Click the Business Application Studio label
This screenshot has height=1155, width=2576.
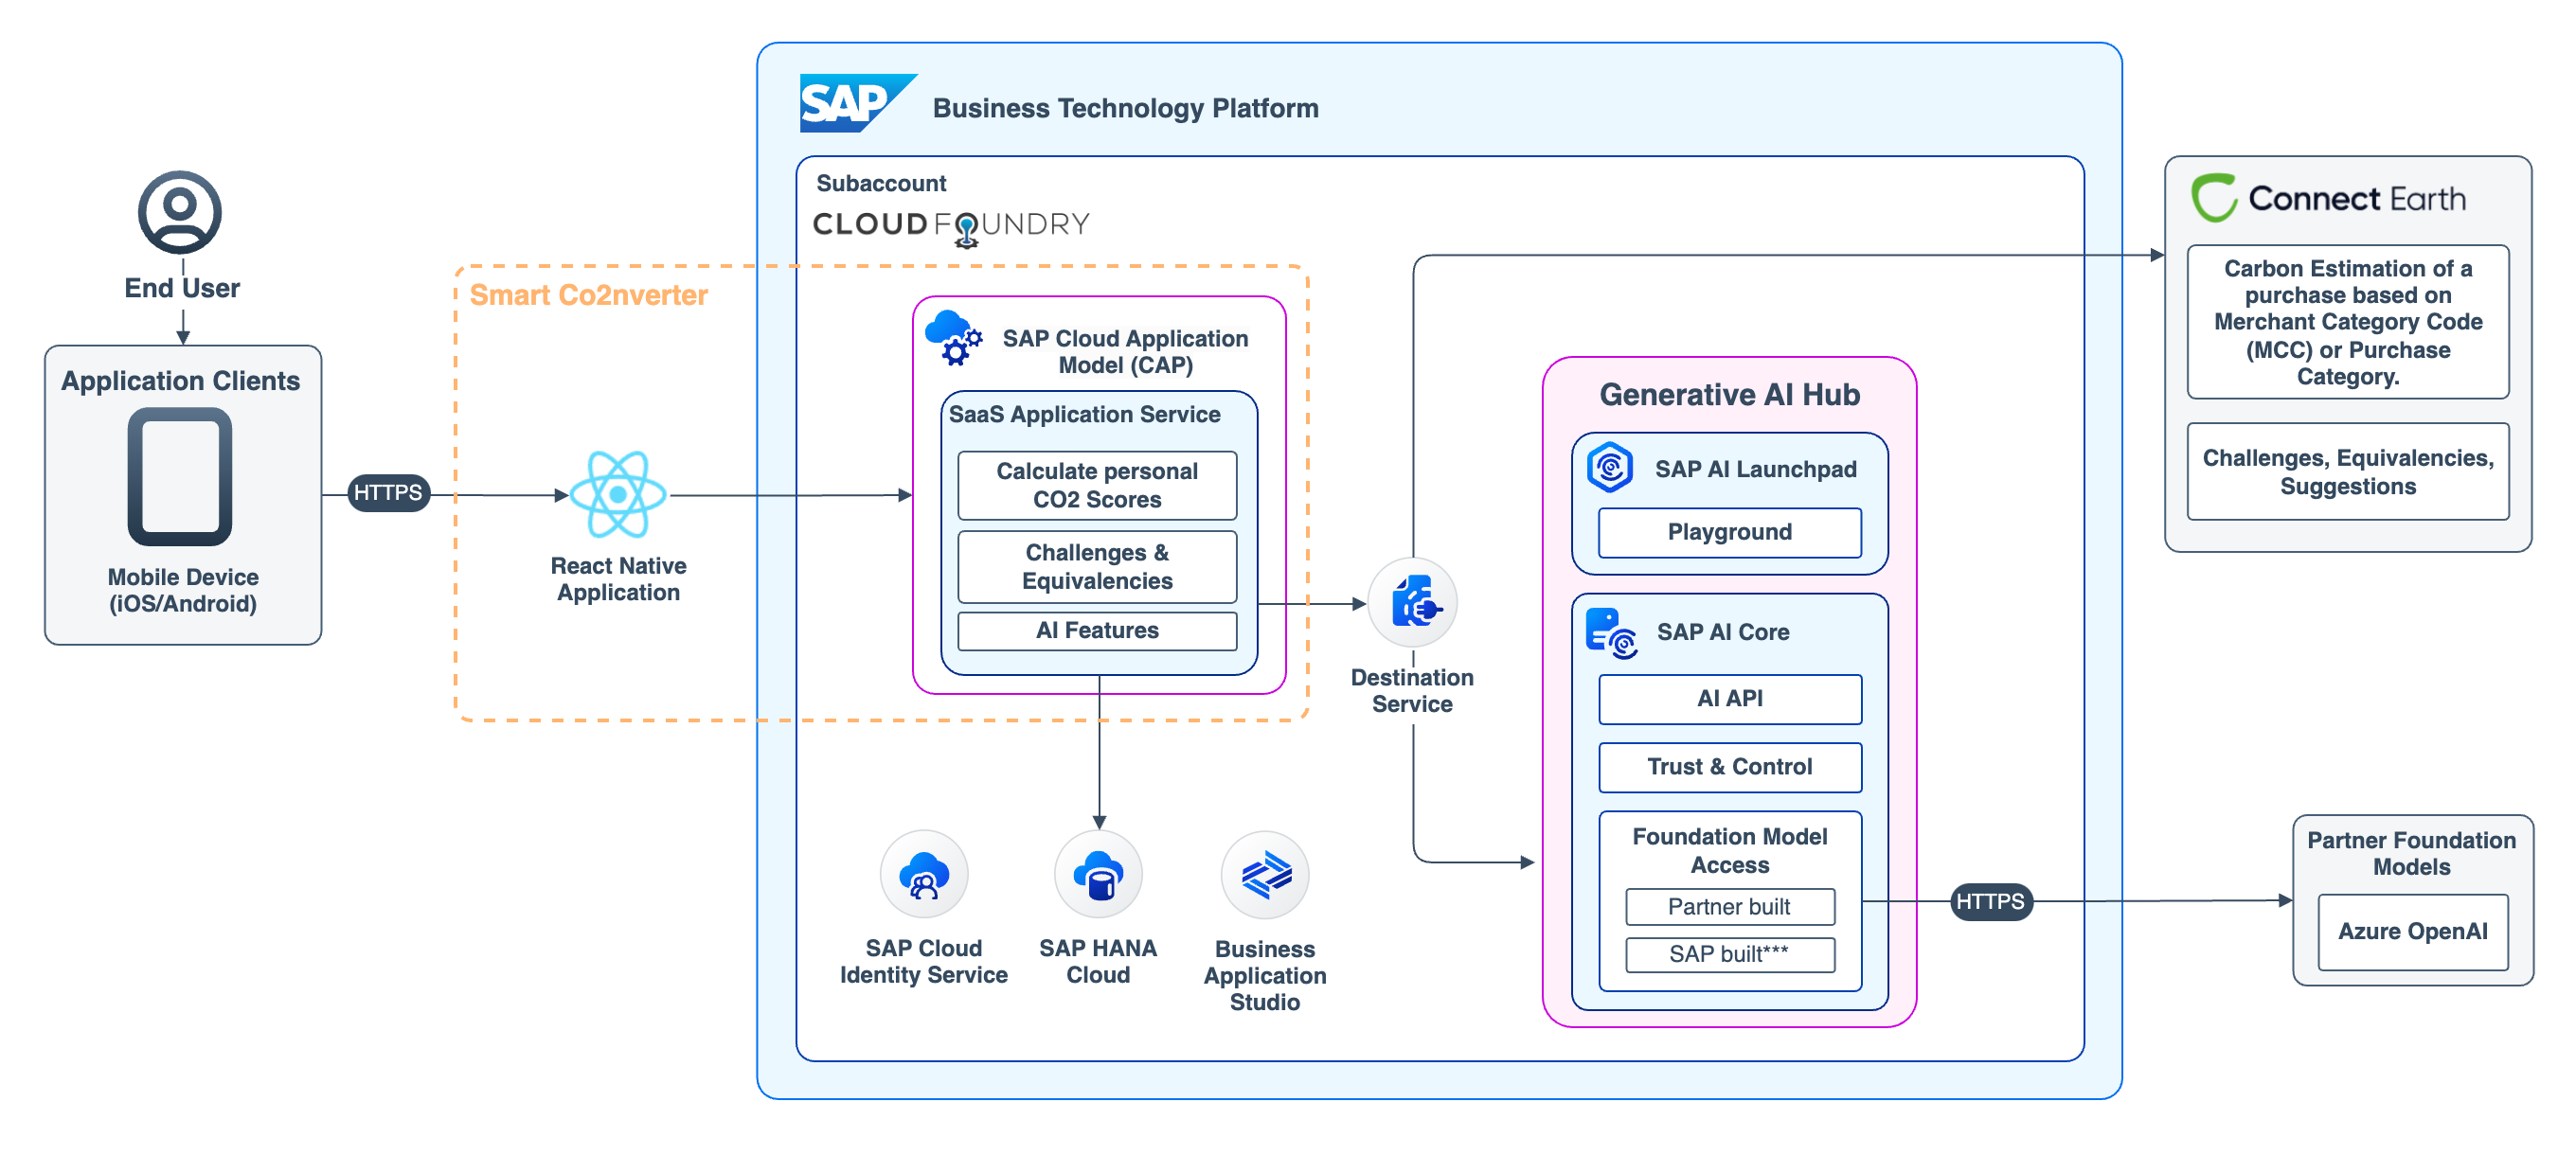pos(1264,975)
